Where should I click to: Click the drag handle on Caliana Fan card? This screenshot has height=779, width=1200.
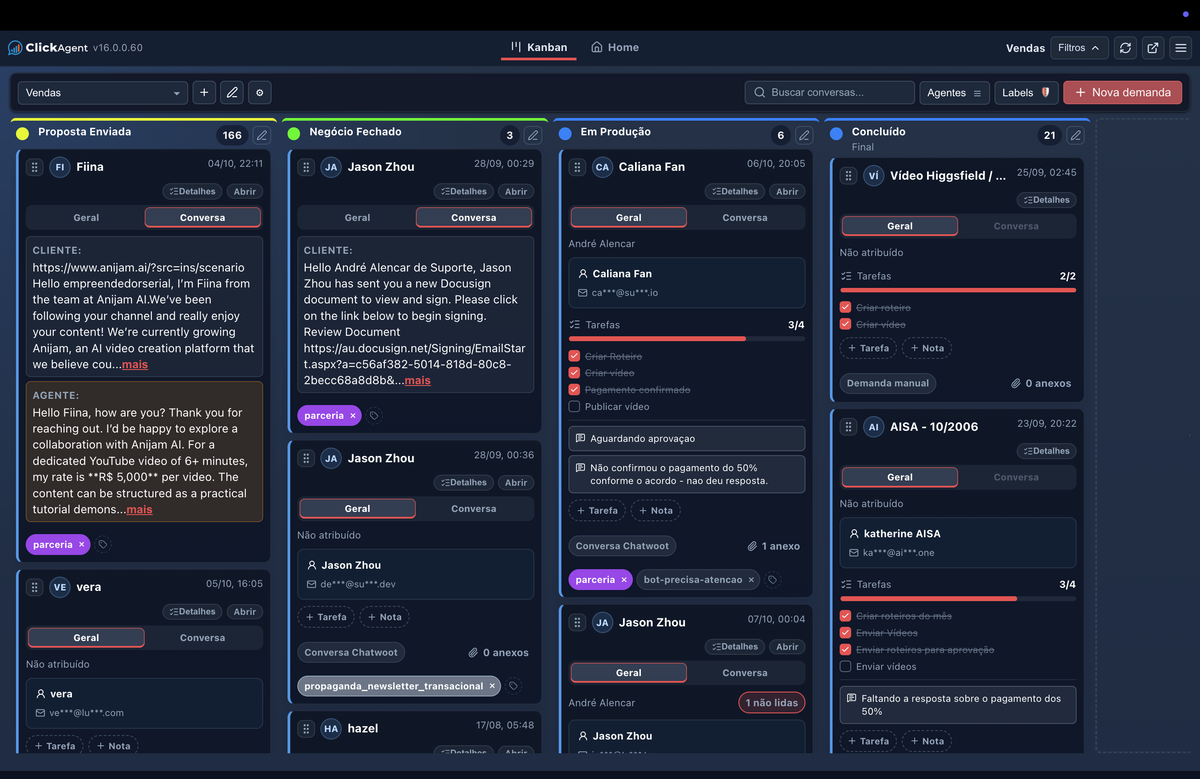(577, 167)
